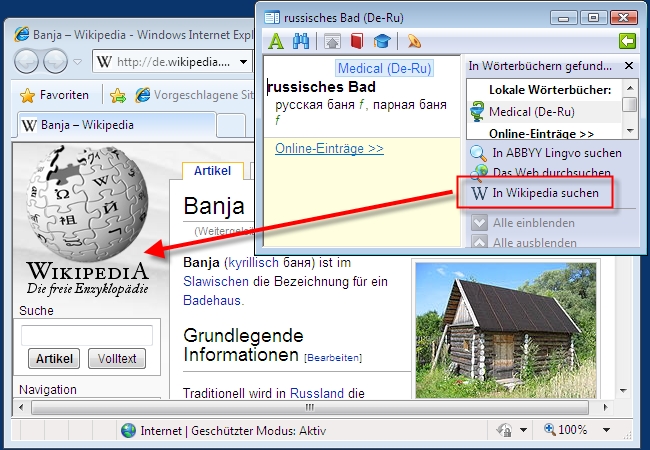The height and width of the screenshot is (450, 650).
Task: Click the 'Banja' article heading
Action: coord(214,206)
